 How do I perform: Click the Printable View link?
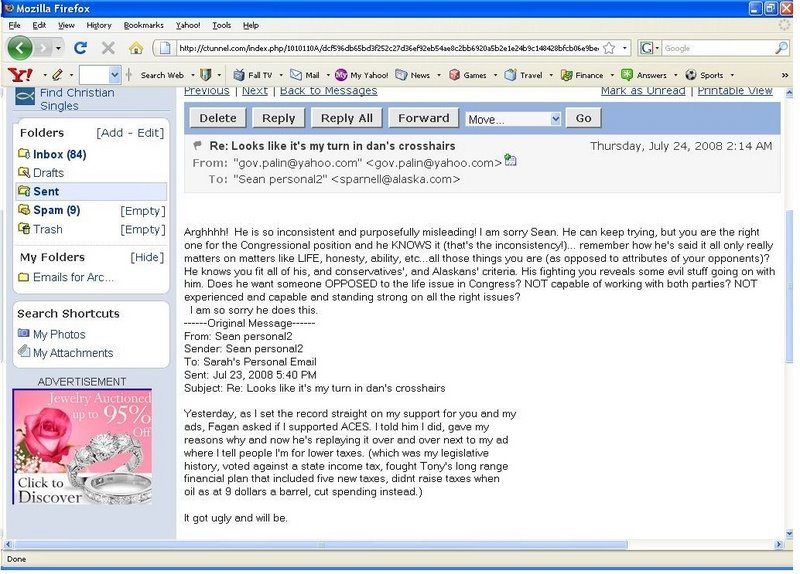tap(735, 91)
